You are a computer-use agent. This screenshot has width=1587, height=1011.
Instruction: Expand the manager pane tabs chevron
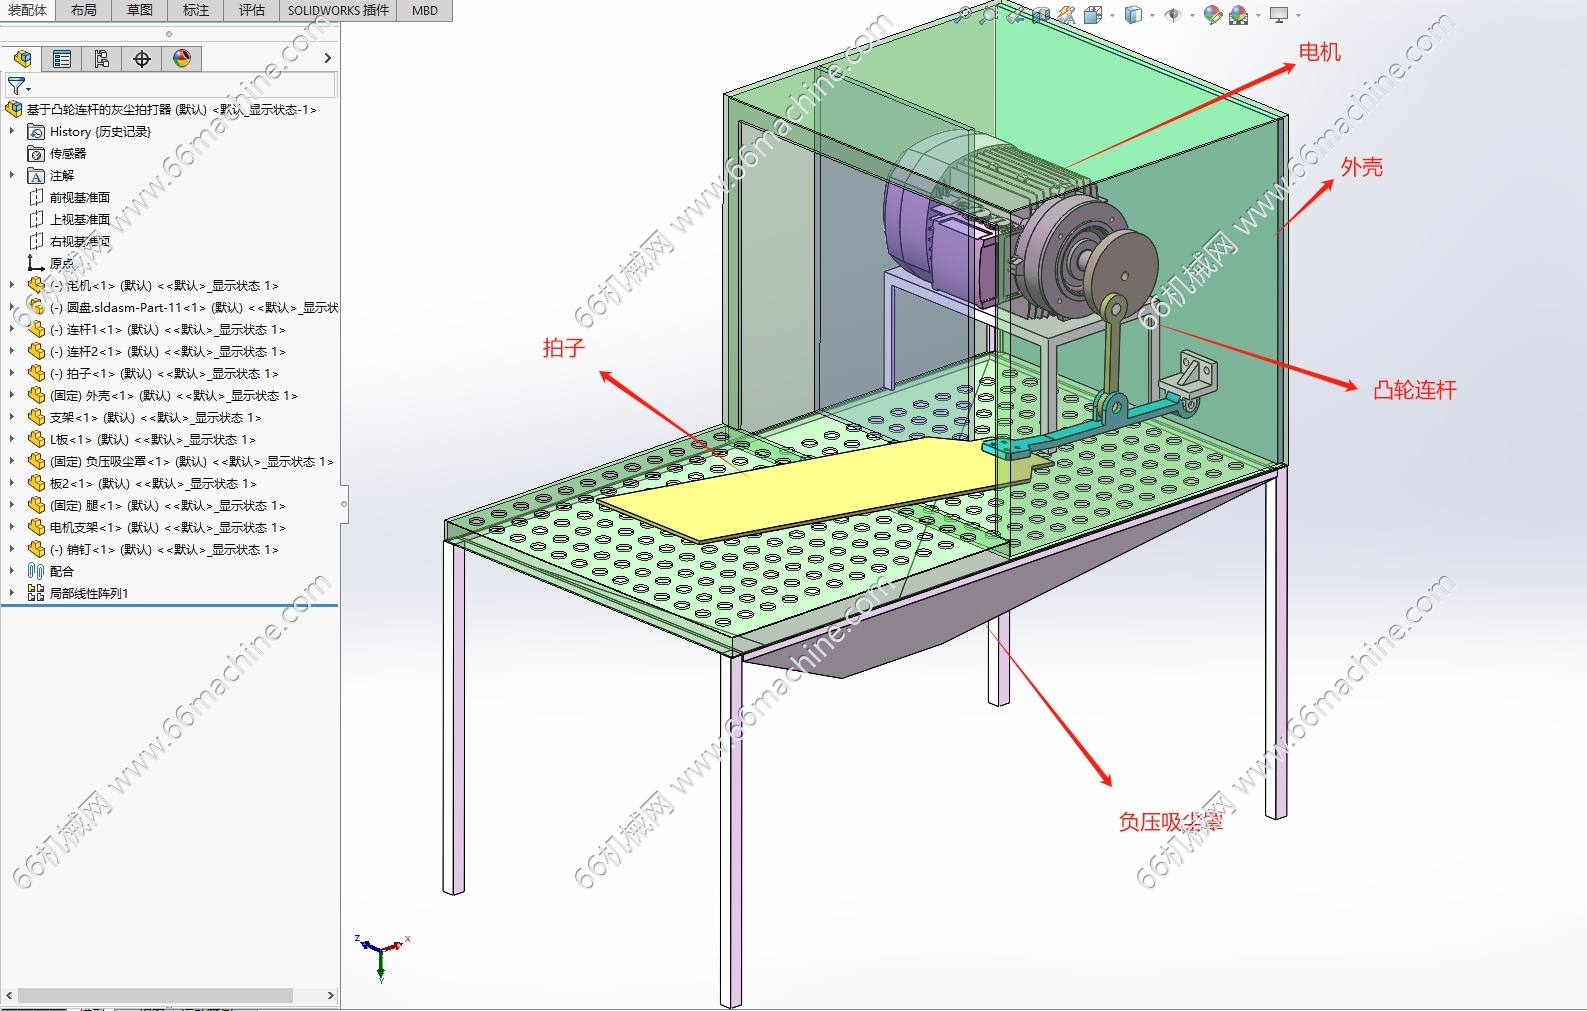(x=327, y=59)
